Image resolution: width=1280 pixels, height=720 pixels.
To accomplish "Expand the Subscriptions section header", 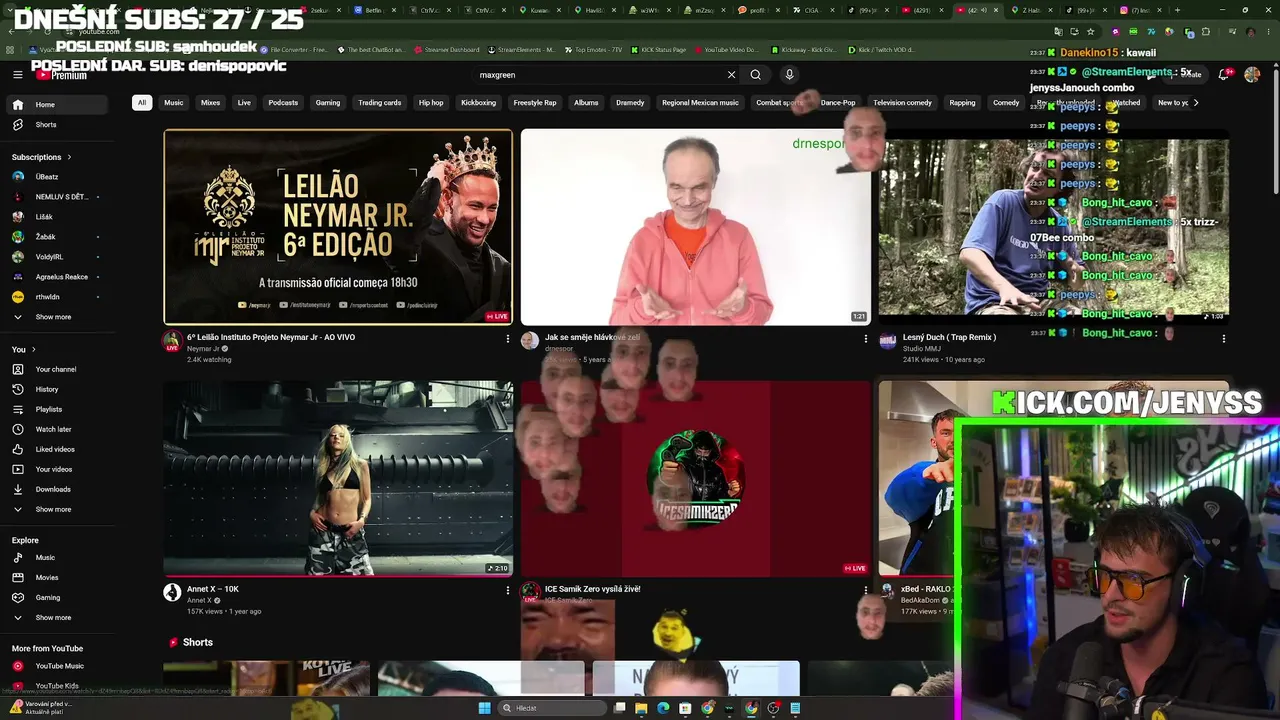I will [41, 157].
